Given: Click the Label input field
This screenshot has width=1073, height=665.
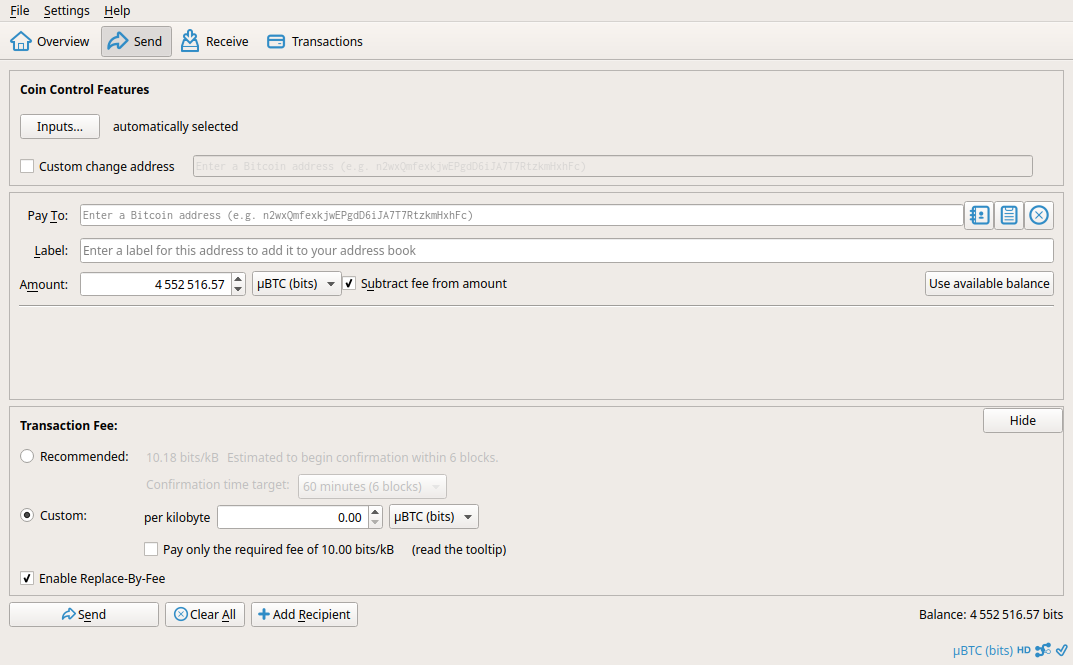Looking at the screenshot, I should (567, 250).
